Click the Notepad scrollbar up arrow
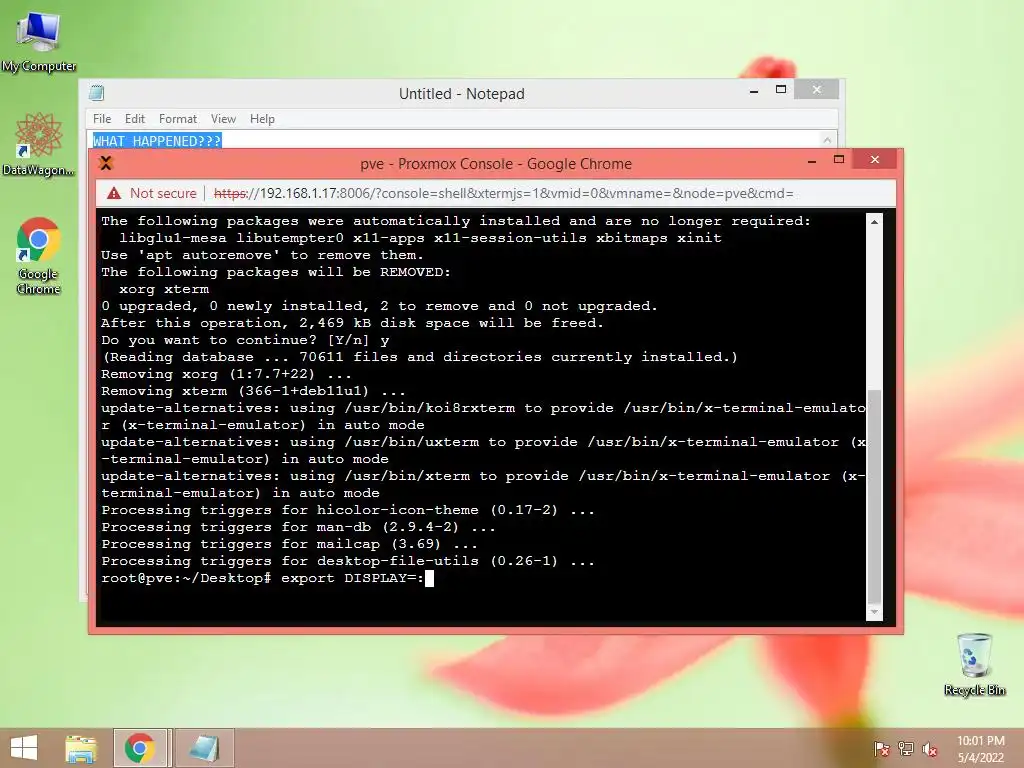Screen dimensions: 1024x768 click(x=827, y=140)
